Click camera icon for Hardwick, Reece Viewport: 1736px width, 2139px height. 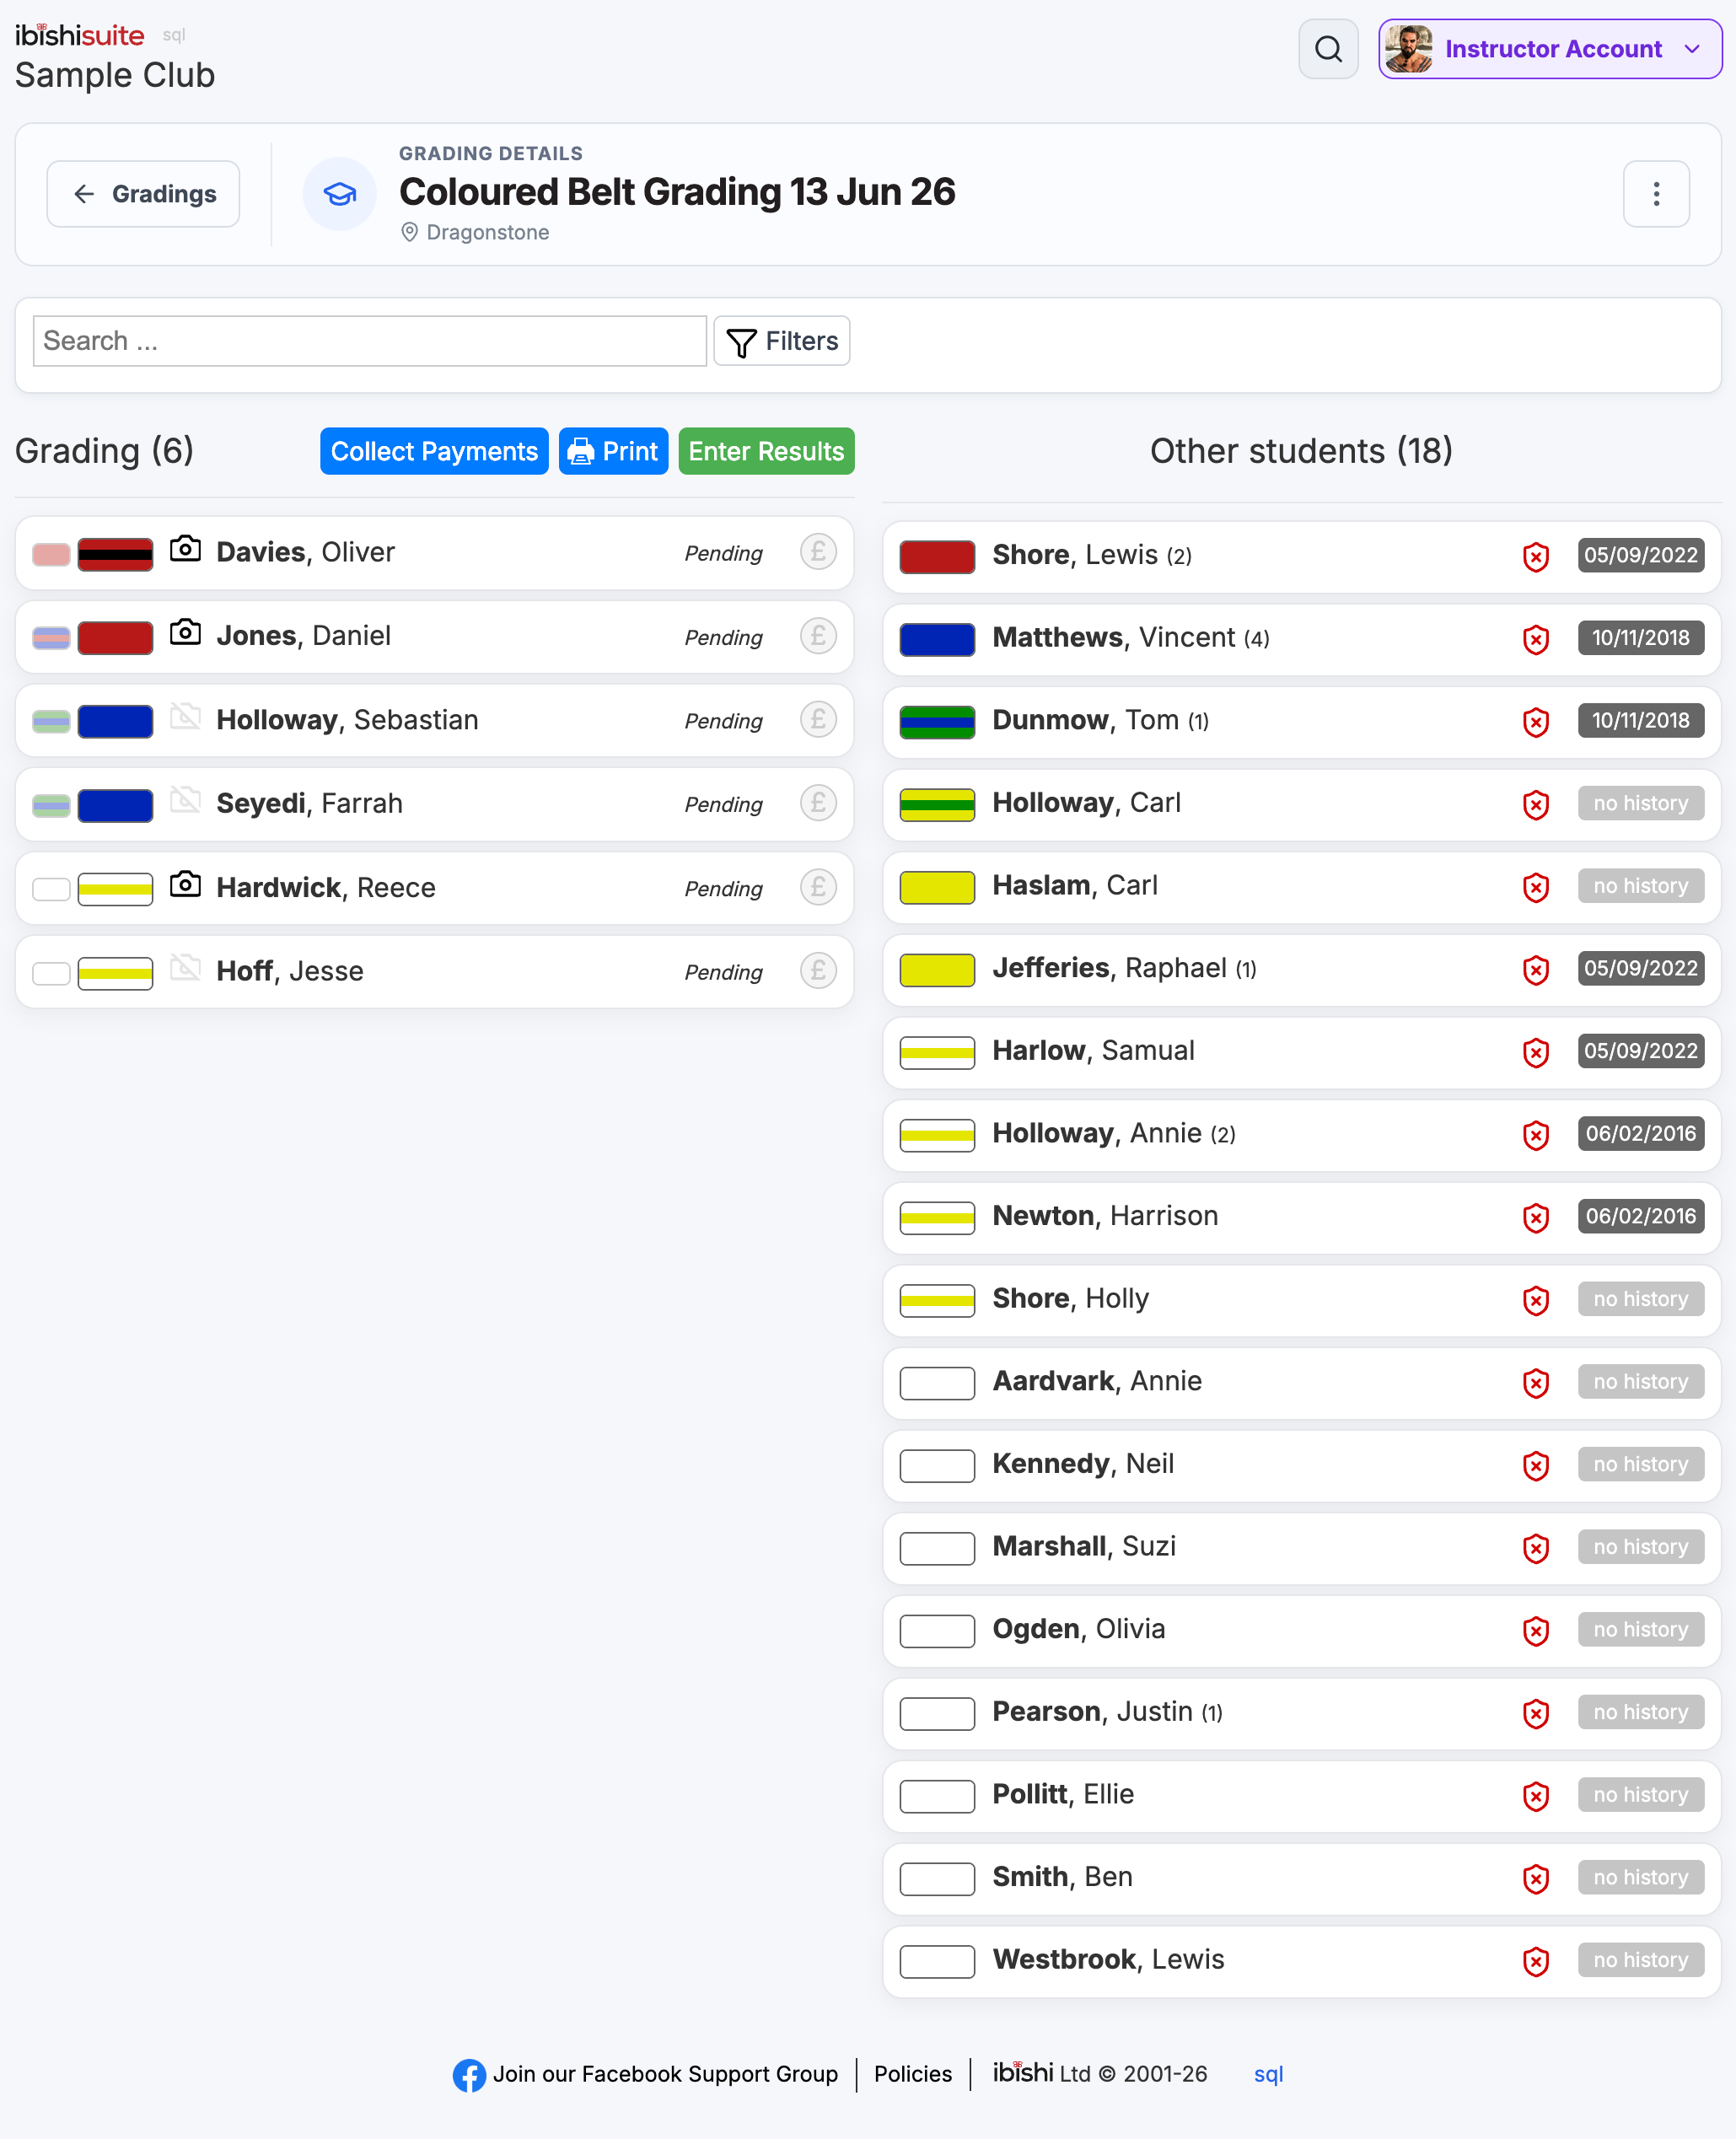[x=185, y=885]
